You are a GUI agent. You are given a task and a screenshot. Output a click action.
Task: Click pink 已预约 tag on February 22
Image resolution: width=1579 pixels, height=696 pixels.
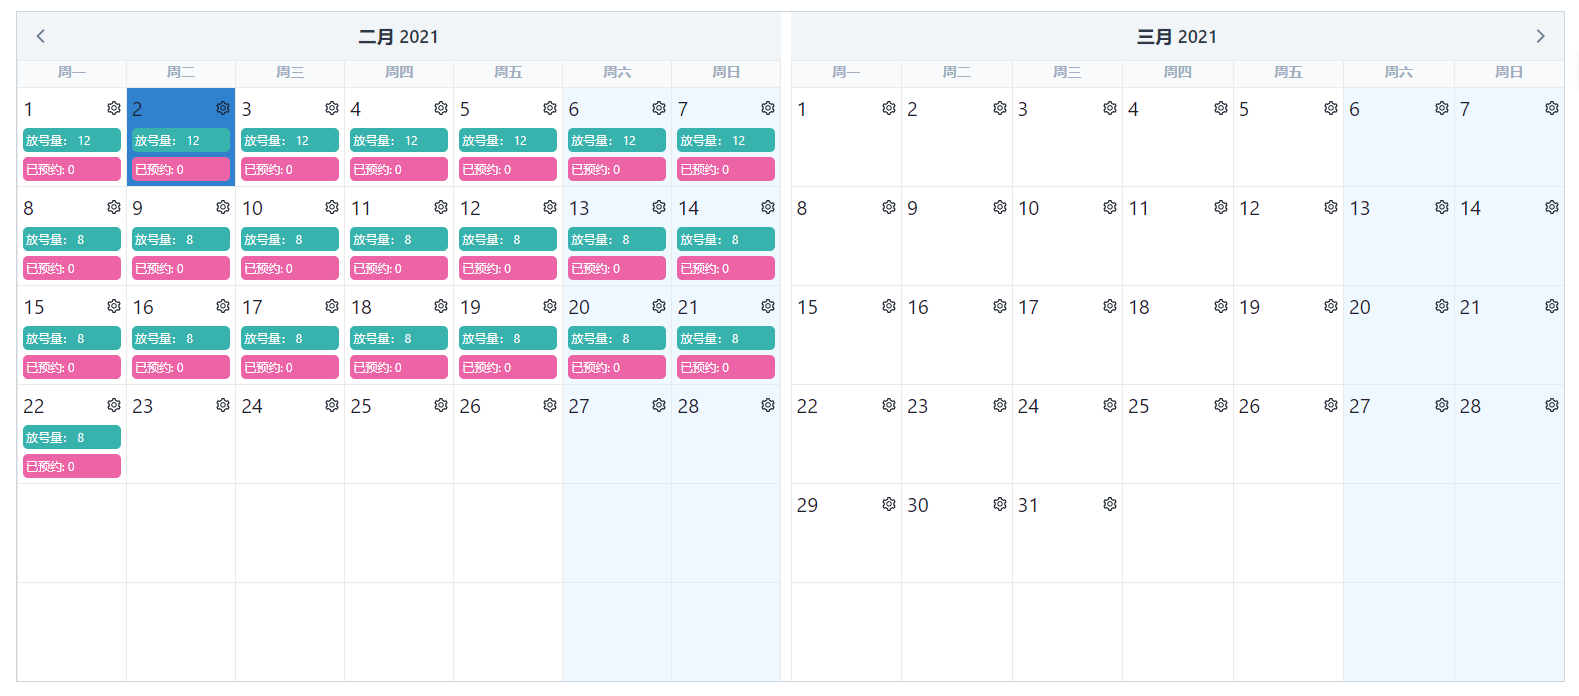point(71,466)
